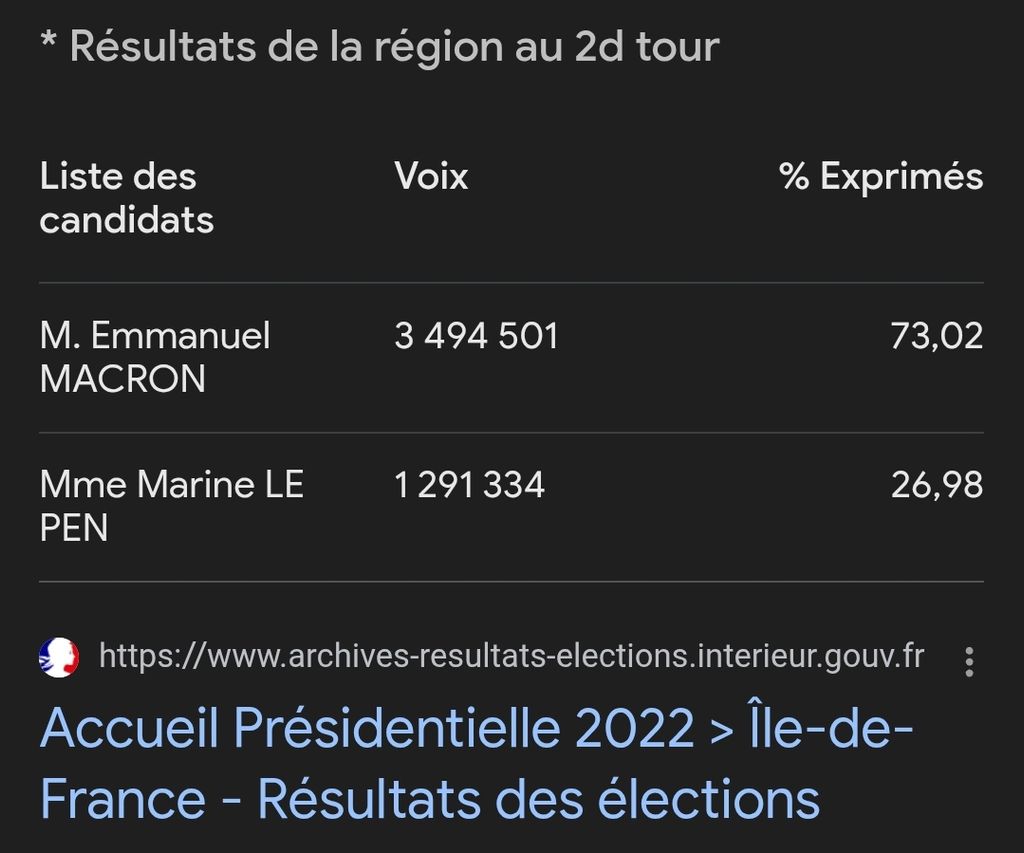Click Le Pen's percentage 26,98
1024x853 pixels.
[937, 485]
